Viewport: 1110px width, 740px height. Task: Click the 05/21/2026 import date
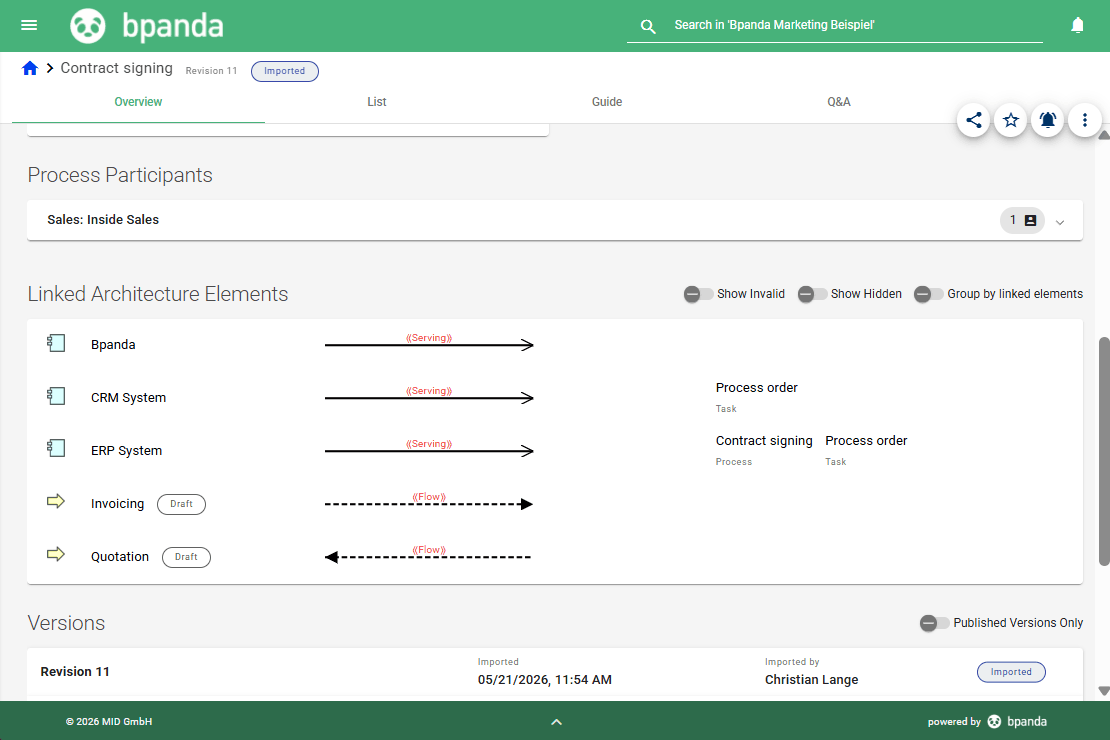(544, 680)
